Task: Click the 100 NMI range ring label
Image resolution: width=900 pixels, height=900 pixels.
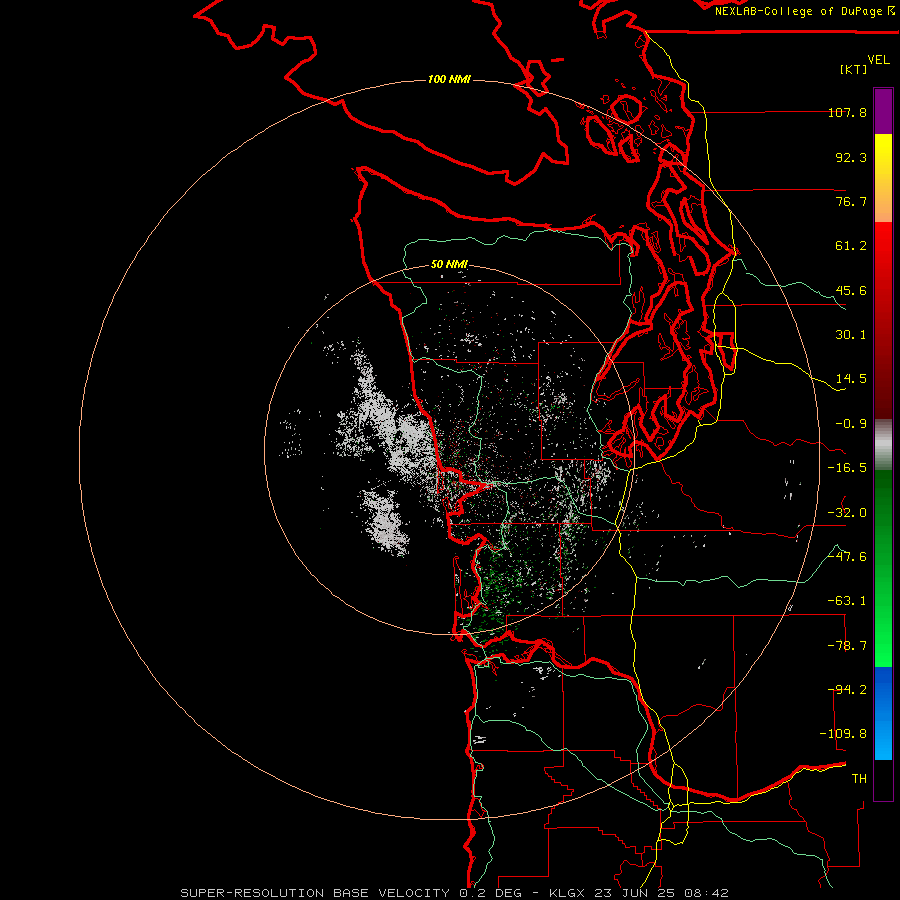Action: 449,79
